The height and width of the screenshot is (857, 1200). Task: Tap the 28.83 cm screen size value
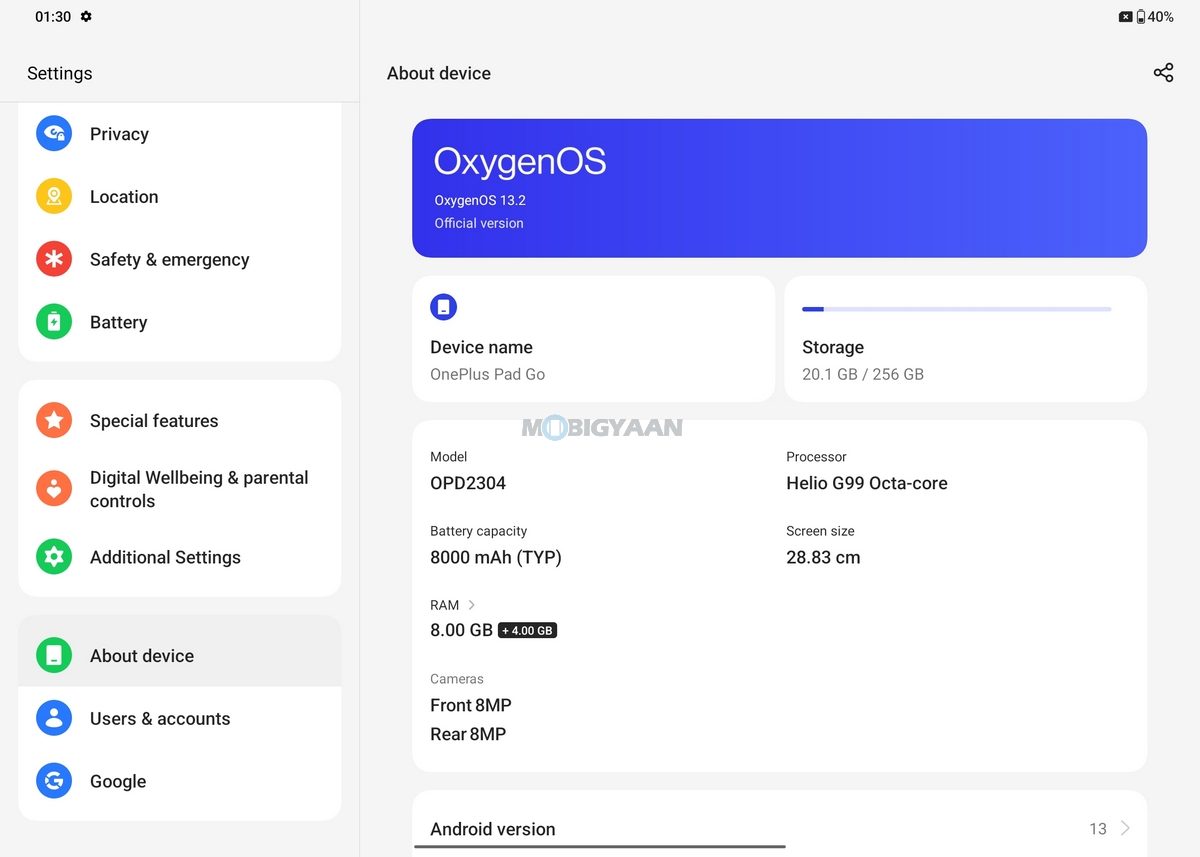(x=823, y=558)
